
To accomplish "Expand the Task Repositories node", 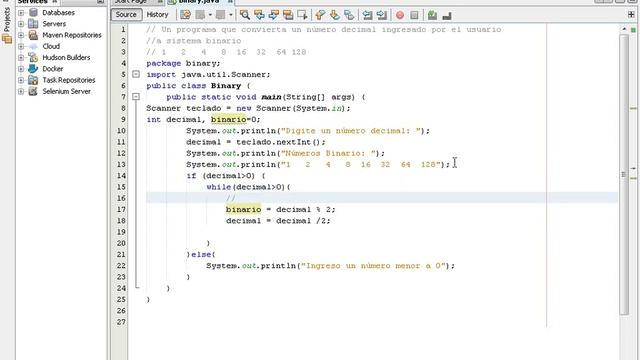I will [x=21, y=80].
